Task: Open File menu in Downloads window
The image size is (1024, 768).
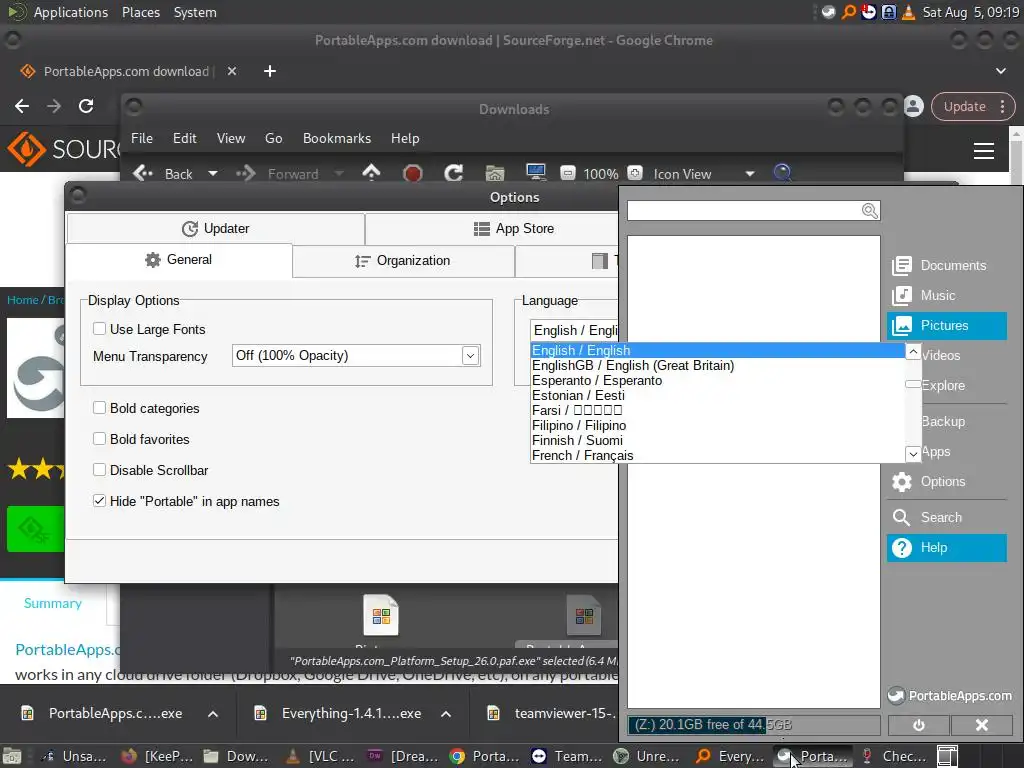Action: pyautogui.click(x=142, y=138)
